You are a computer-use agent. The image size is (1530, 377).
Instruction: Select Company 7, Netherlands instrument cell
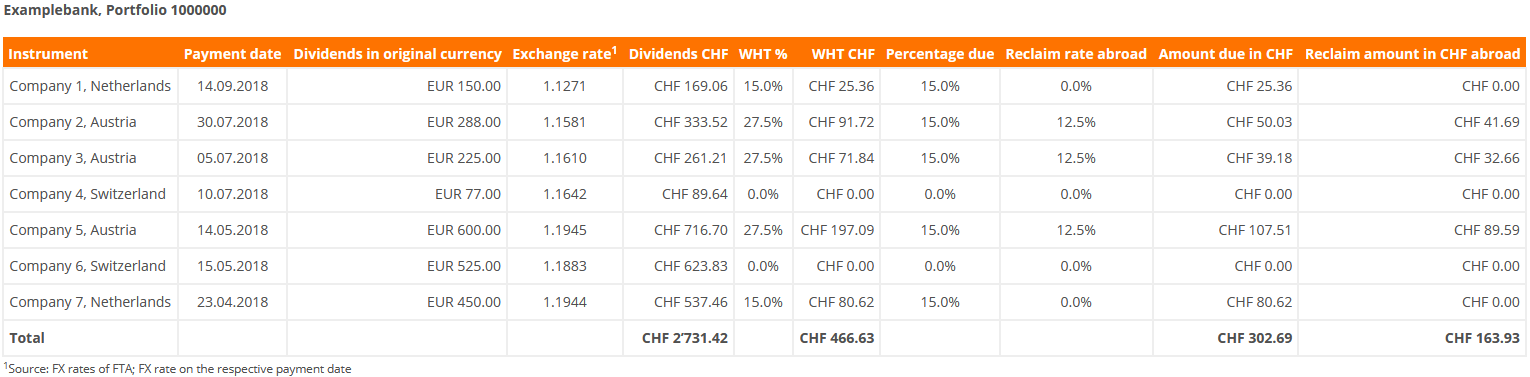90,302
